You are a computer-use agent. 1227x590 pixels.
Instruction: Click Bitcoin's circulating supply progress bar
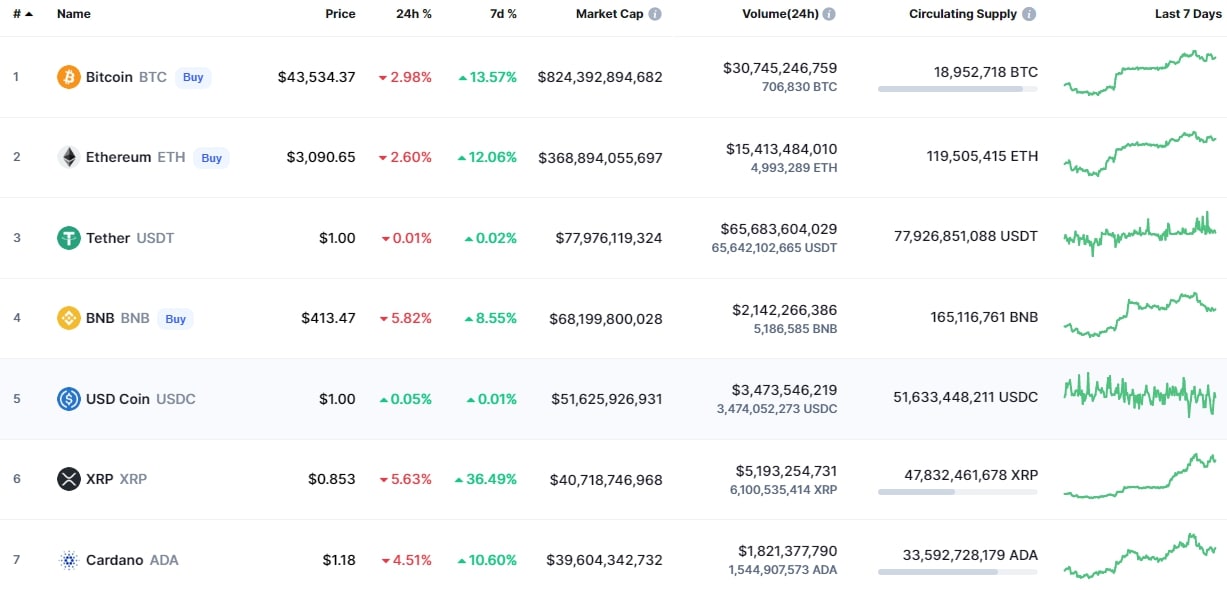957,89
